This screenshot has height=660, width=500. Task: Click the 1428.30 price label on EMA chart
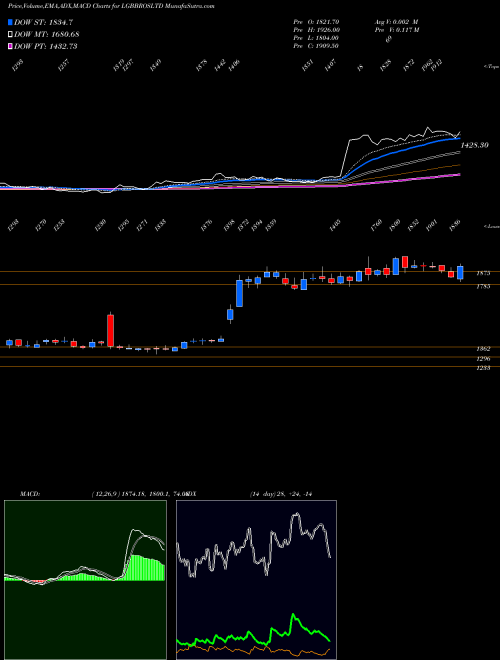point(474,145)
